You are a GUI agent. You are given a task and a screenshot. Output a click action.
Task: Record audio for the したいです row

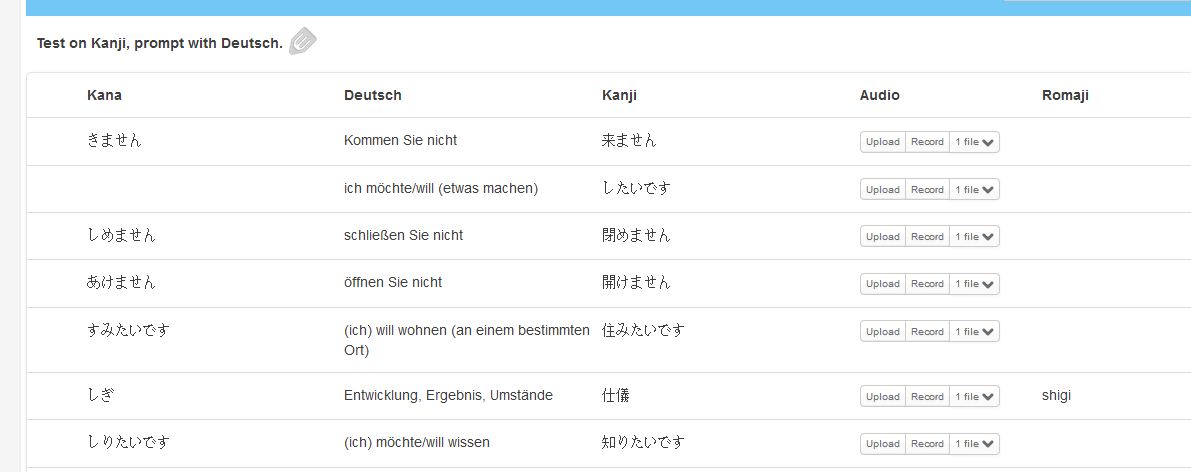(x=927, y=189)
